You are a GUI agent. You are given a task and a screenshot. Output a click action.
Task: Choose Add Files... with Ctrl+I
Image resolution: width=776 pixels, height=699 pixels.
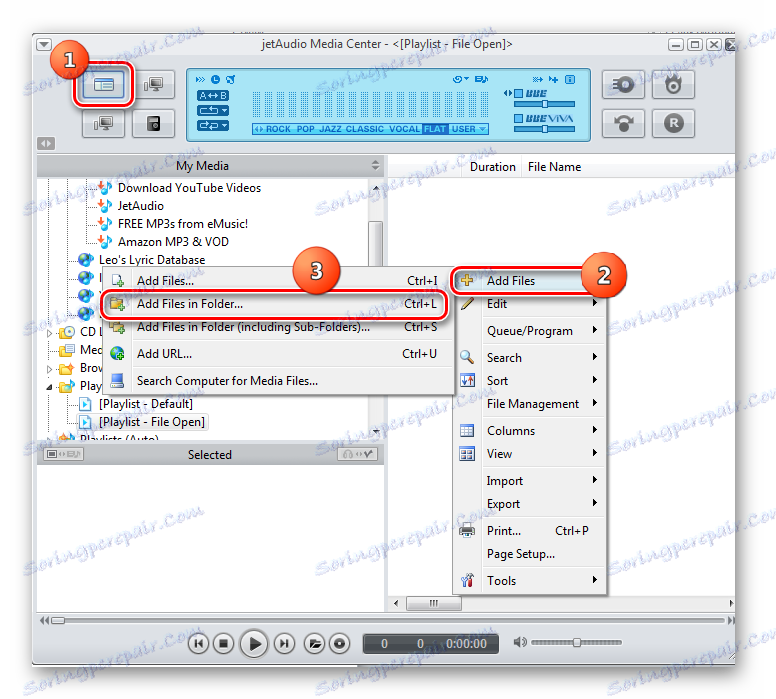(278, 281)
